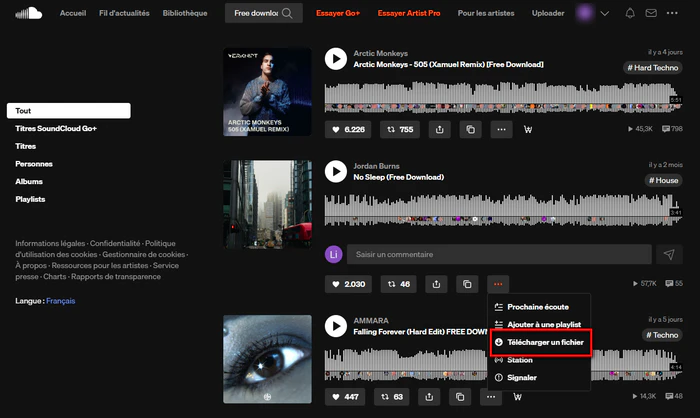Expand the profile dropdown chevron
The height and width of the screenshot is (418, 700).
(x=604, y=13)
